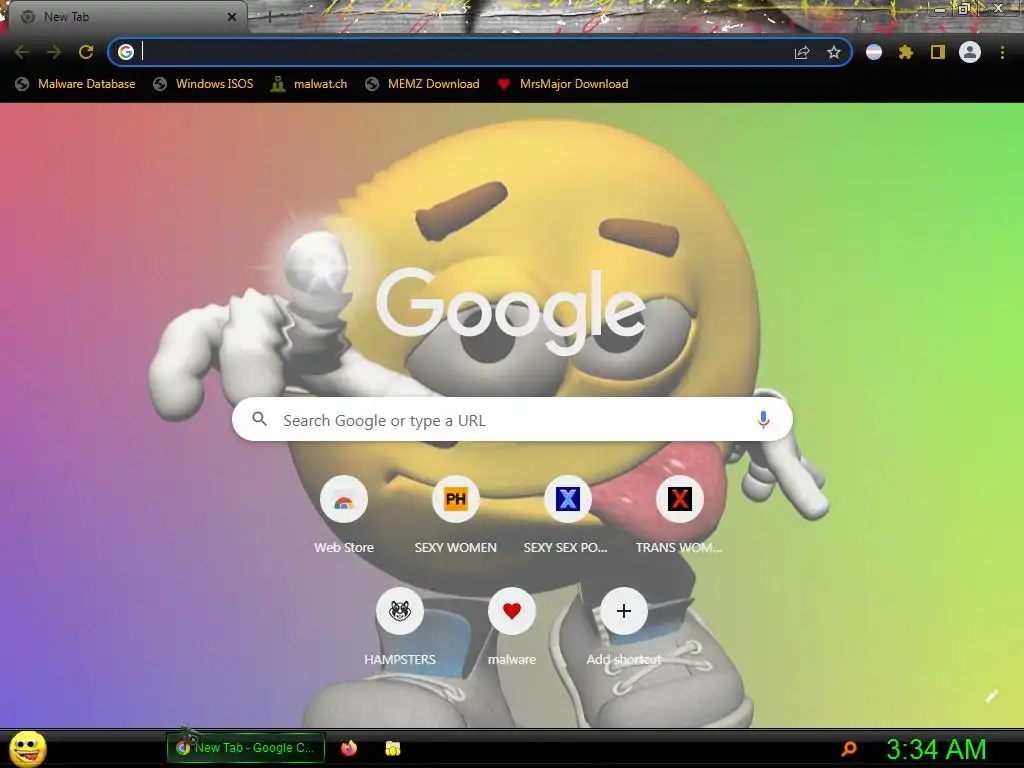Click the 3:34 AM clock

click(936, 749)
